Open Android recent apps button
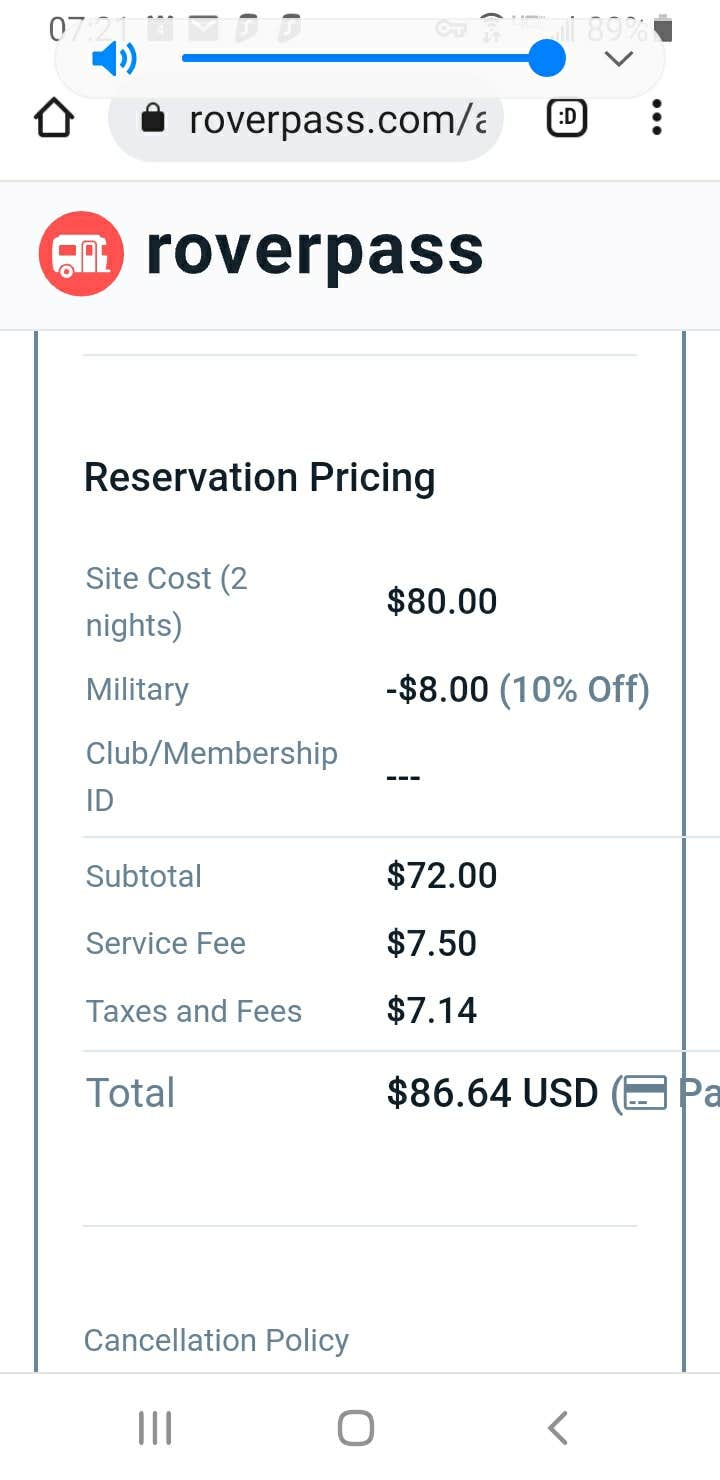This screenshot has height=1480, width=720. tap(155, 1428)
